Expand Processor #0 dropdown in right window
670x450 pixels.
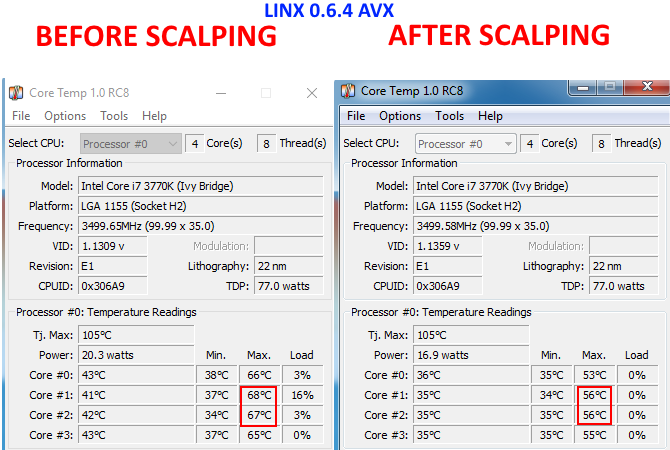click(x=465, y=144)
